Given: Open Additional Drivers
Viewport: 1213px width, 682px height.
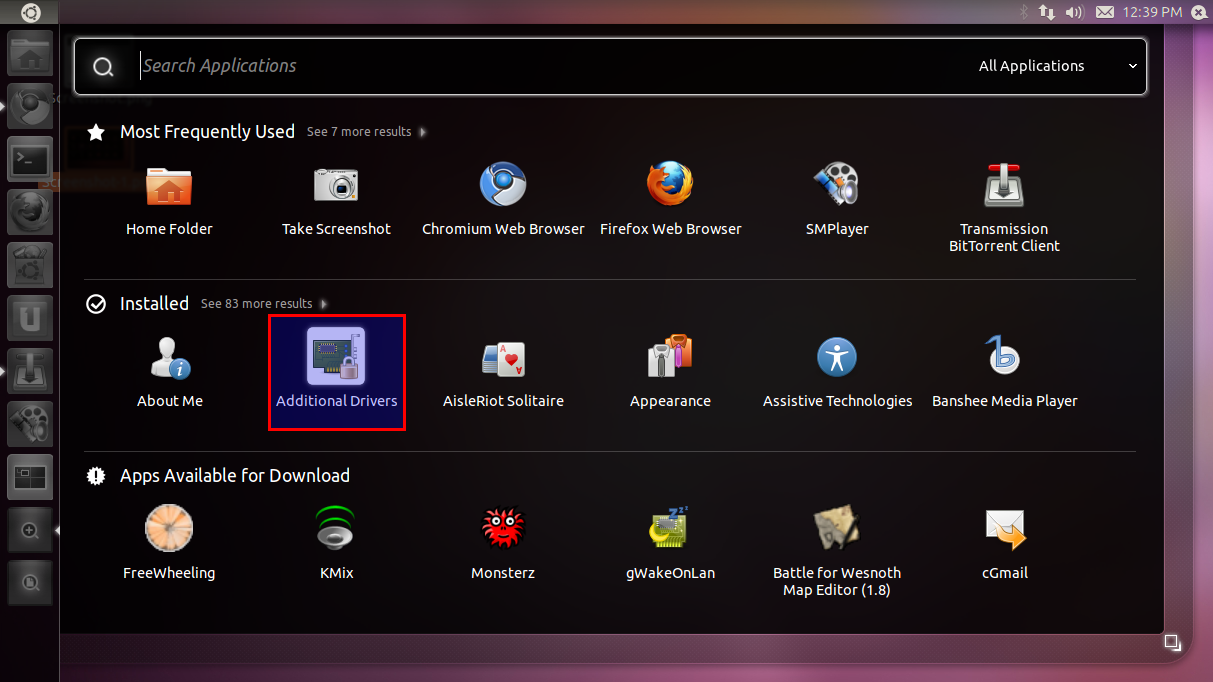Looking at the screenshot, I should click(x=336, y=372).
